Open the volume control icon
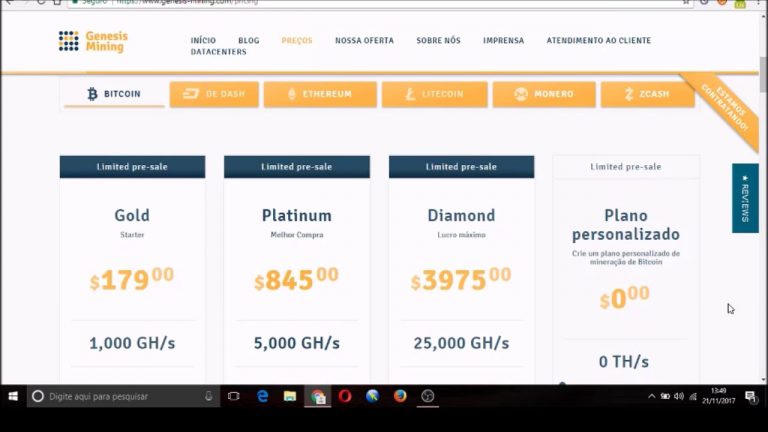 point(679,396)
